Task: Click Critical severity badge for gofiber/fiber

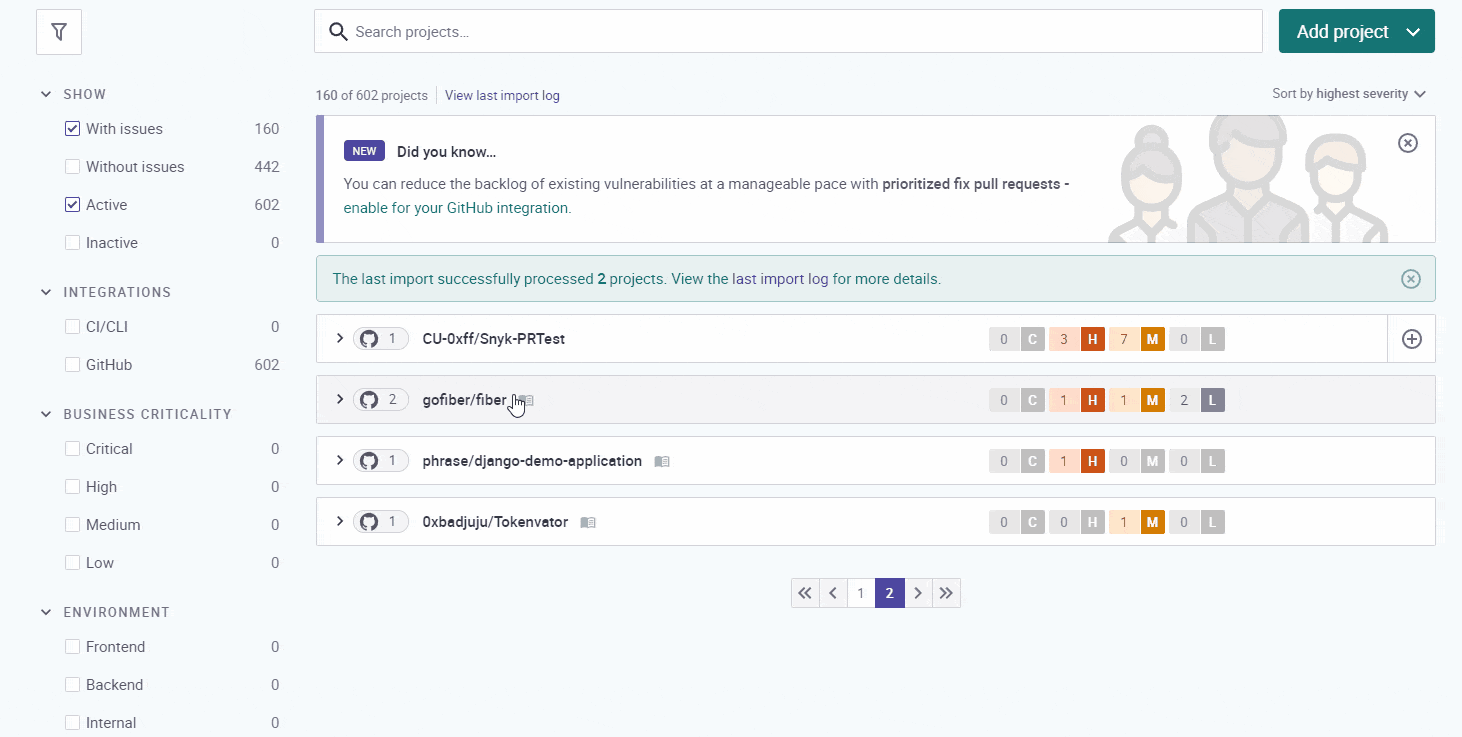Action: [x=1016, y=400]
